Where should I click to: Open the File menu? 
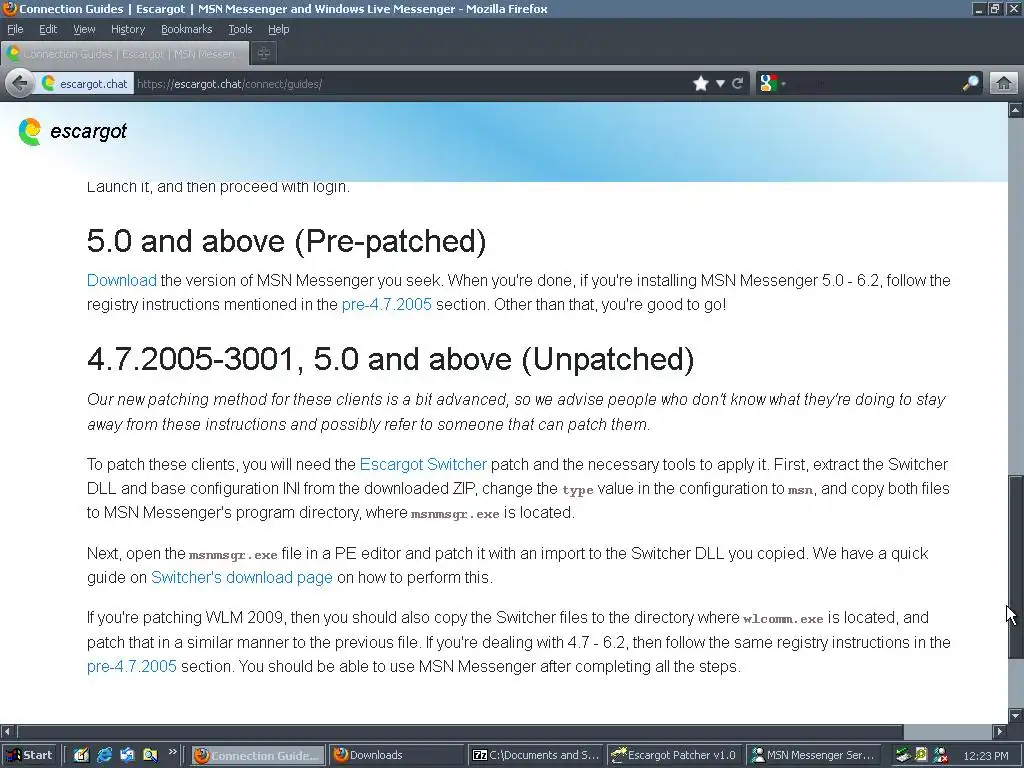tap(15, 29)
